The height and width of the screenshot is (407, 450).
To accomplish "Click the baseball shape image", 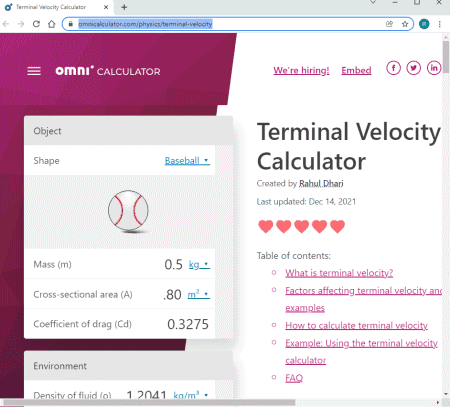I will coord(128,211).
